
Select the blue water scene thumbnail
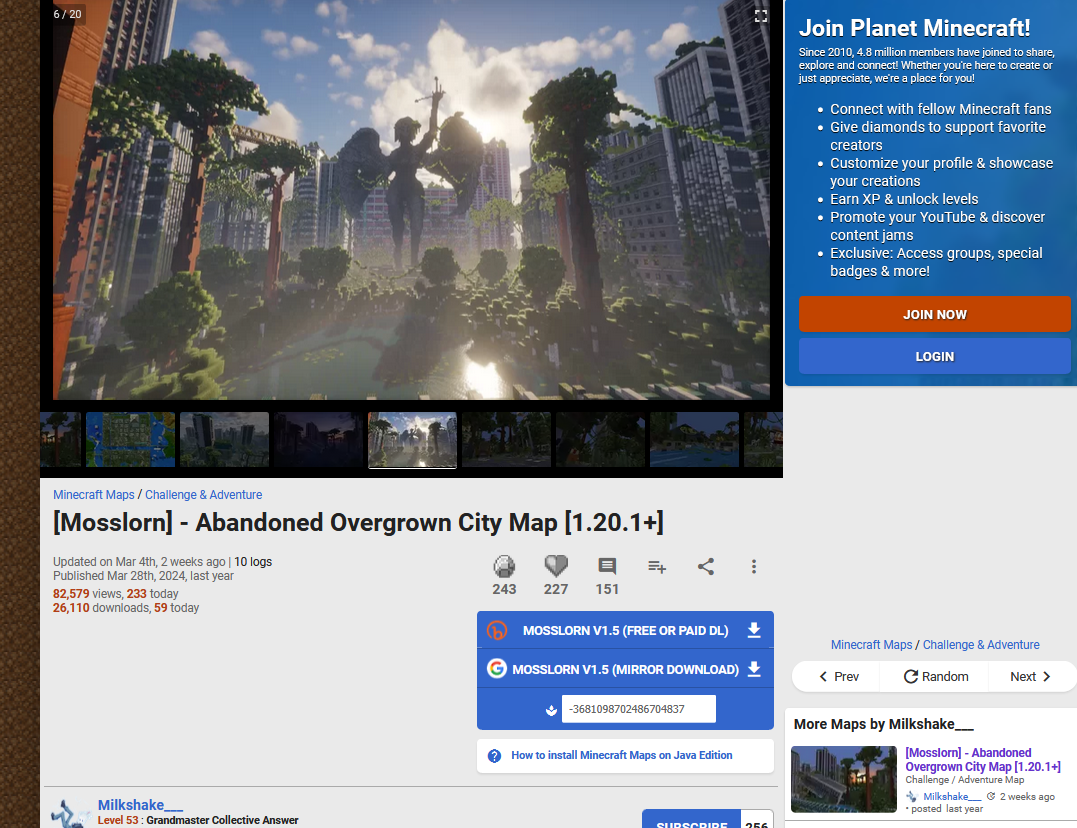pos(694,440)
